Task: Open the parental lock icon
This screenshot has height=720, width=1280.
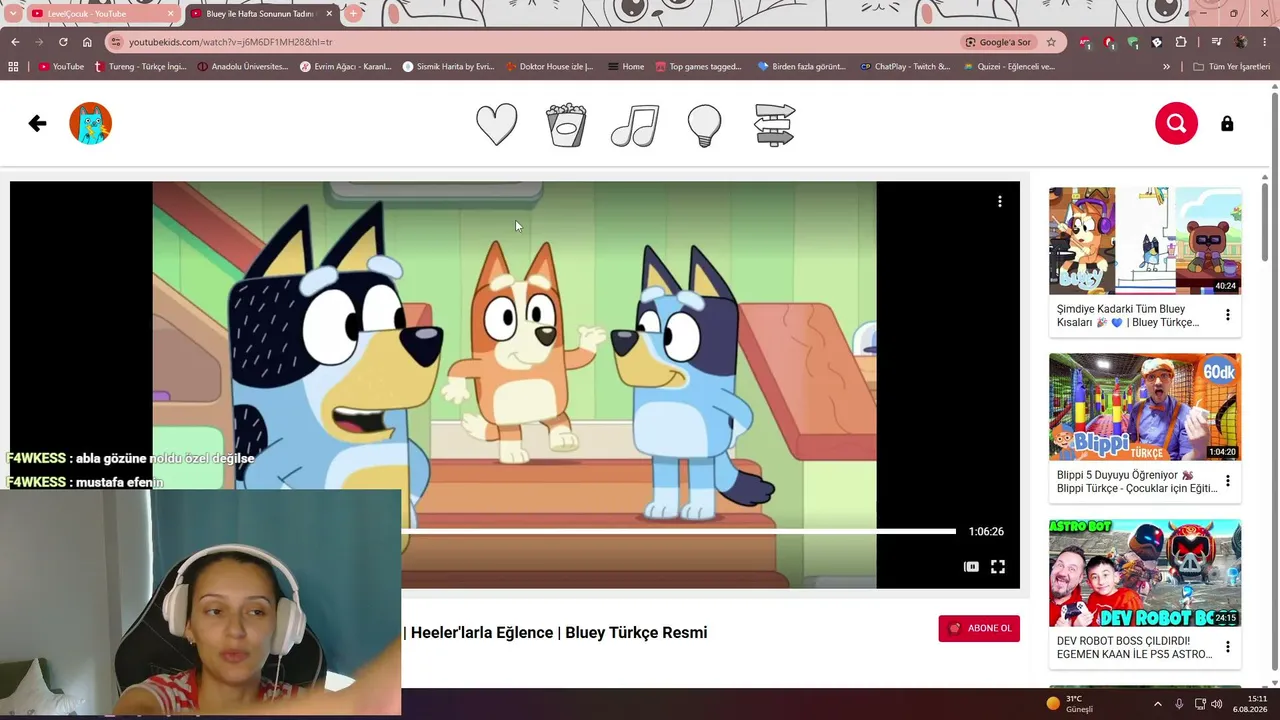Action: 1227,123
